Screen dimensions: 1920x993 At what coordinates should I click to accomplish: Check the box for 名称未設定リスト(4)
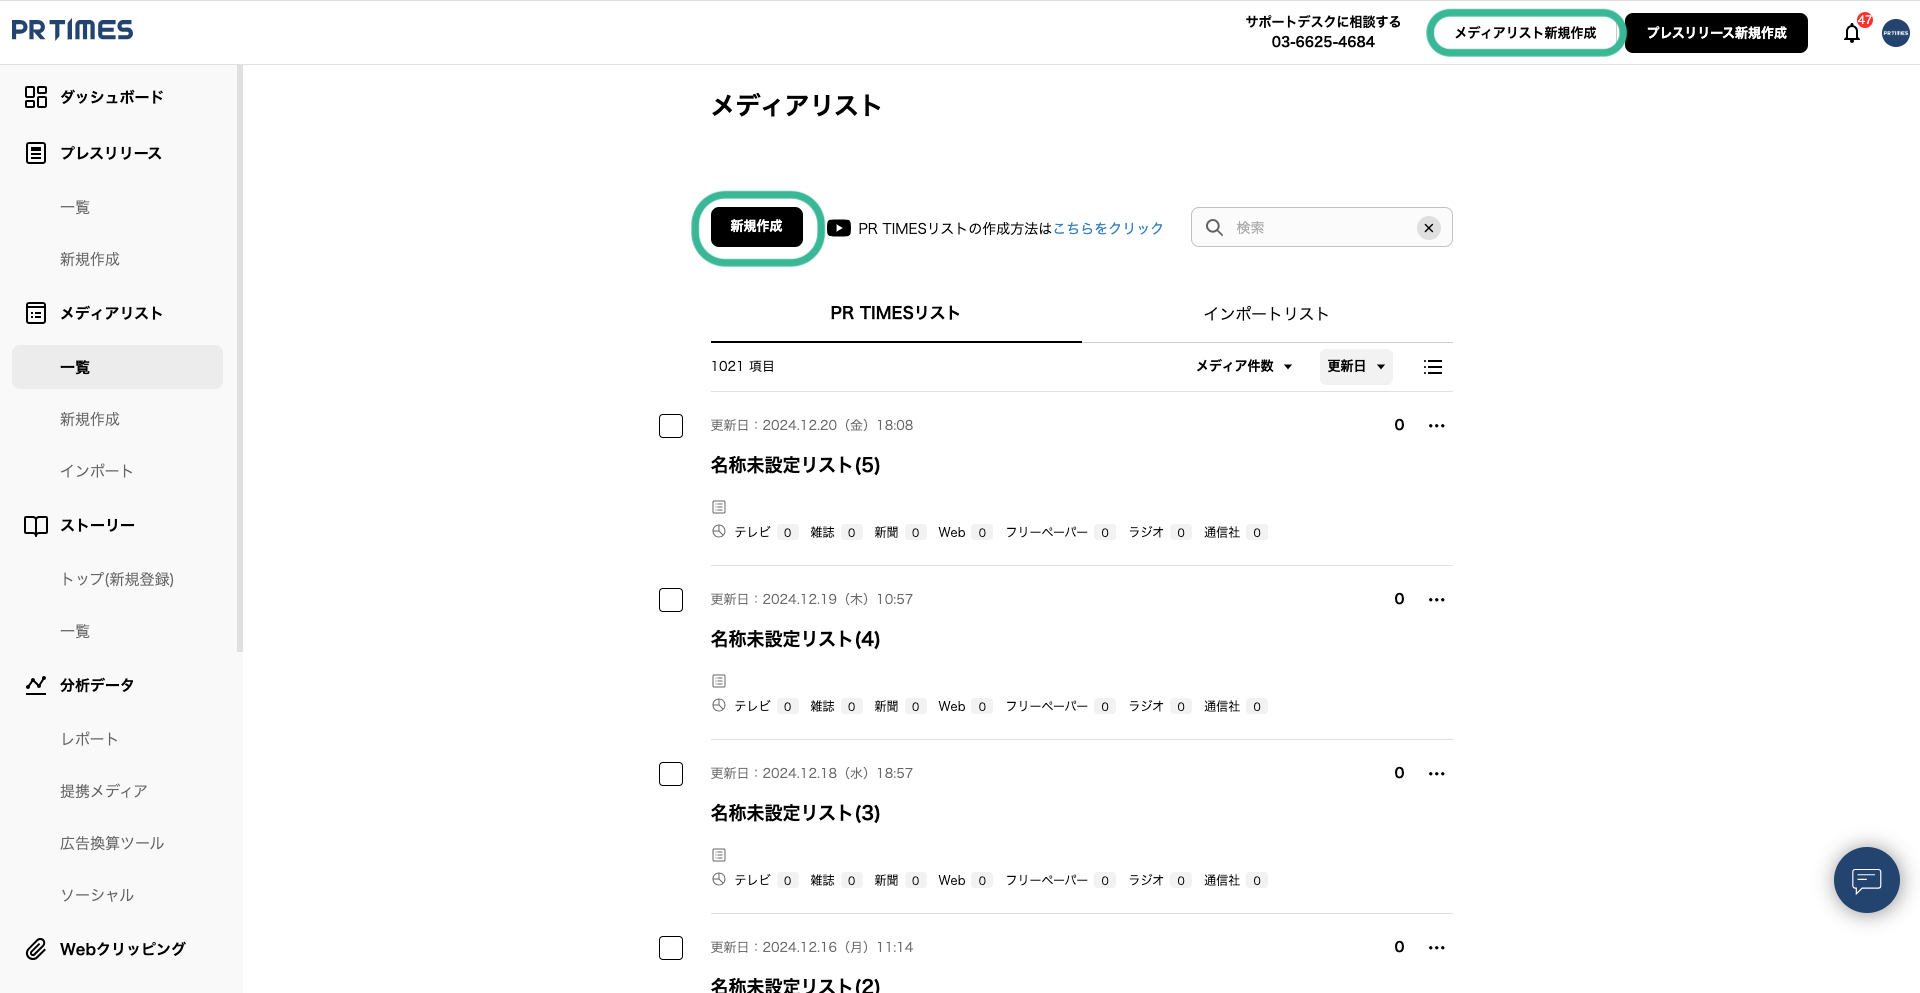671,600
